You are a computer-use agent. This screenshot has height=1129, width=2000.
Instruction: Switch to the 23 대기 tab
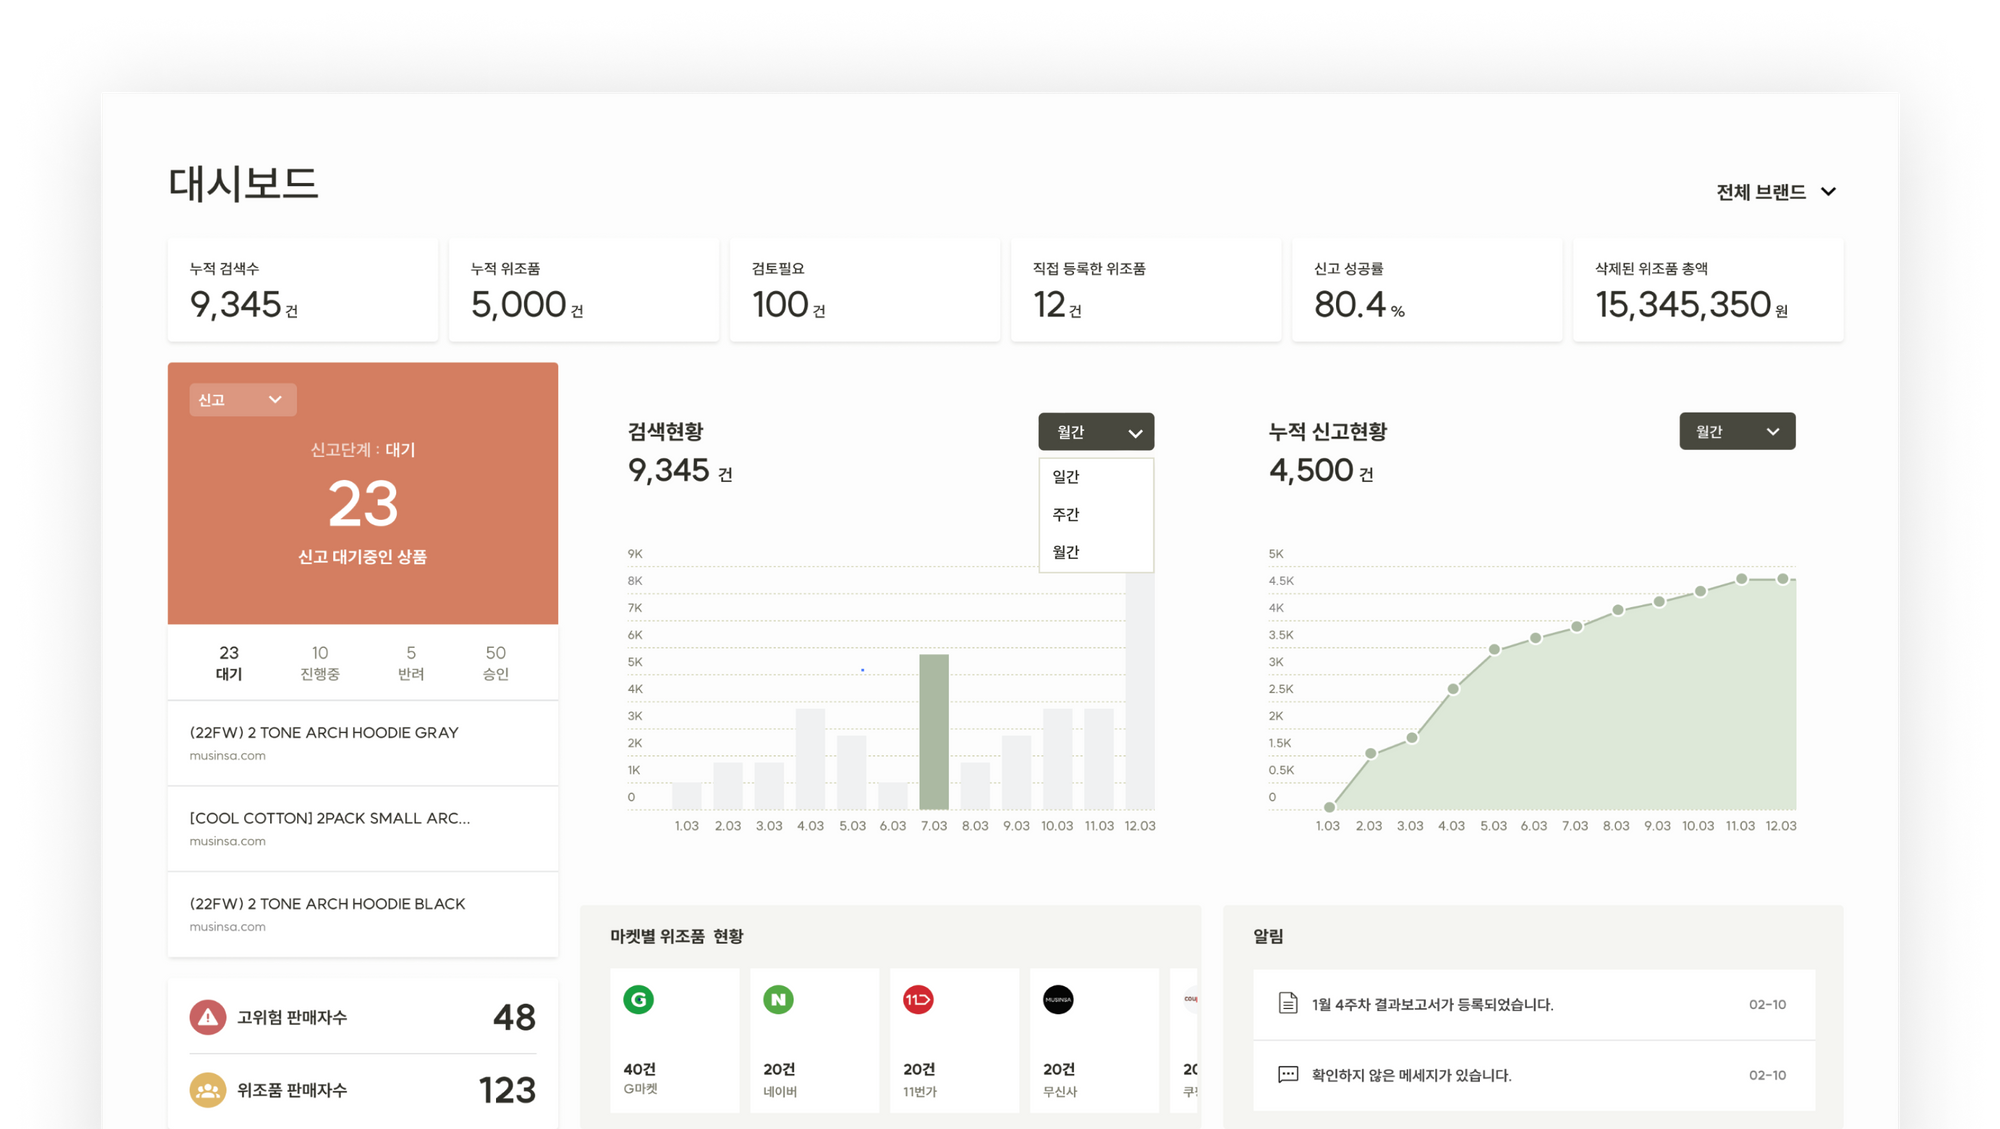pos(229,662)
